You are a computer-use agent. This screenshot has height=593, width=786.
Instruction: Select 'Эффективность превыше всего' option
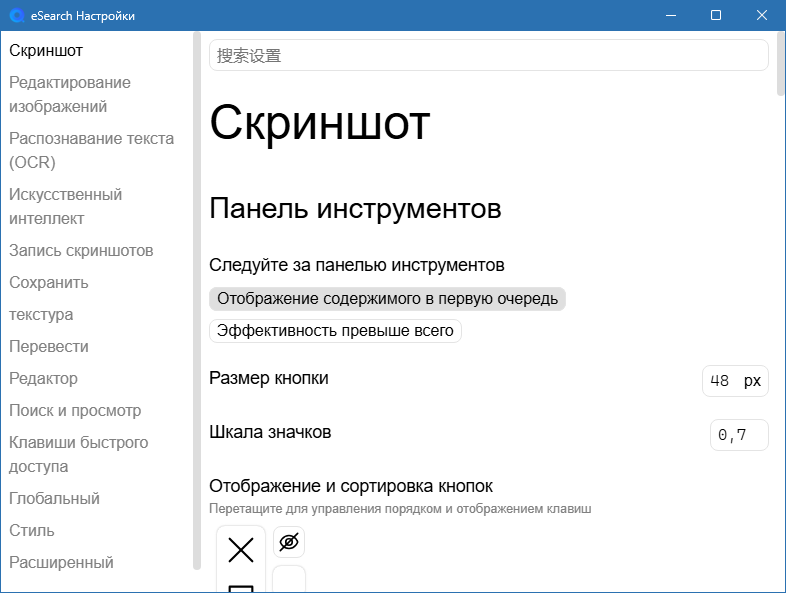(x=335, y=331)
